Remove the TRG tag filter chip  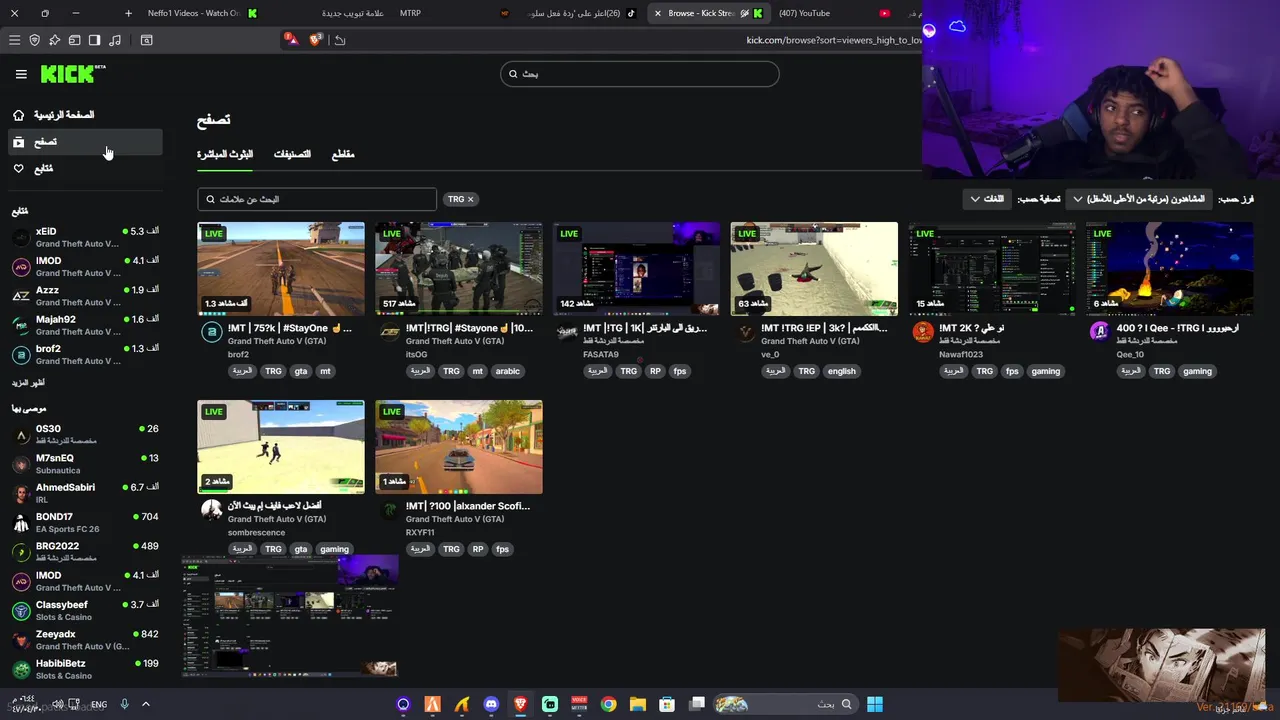point(470,199)
